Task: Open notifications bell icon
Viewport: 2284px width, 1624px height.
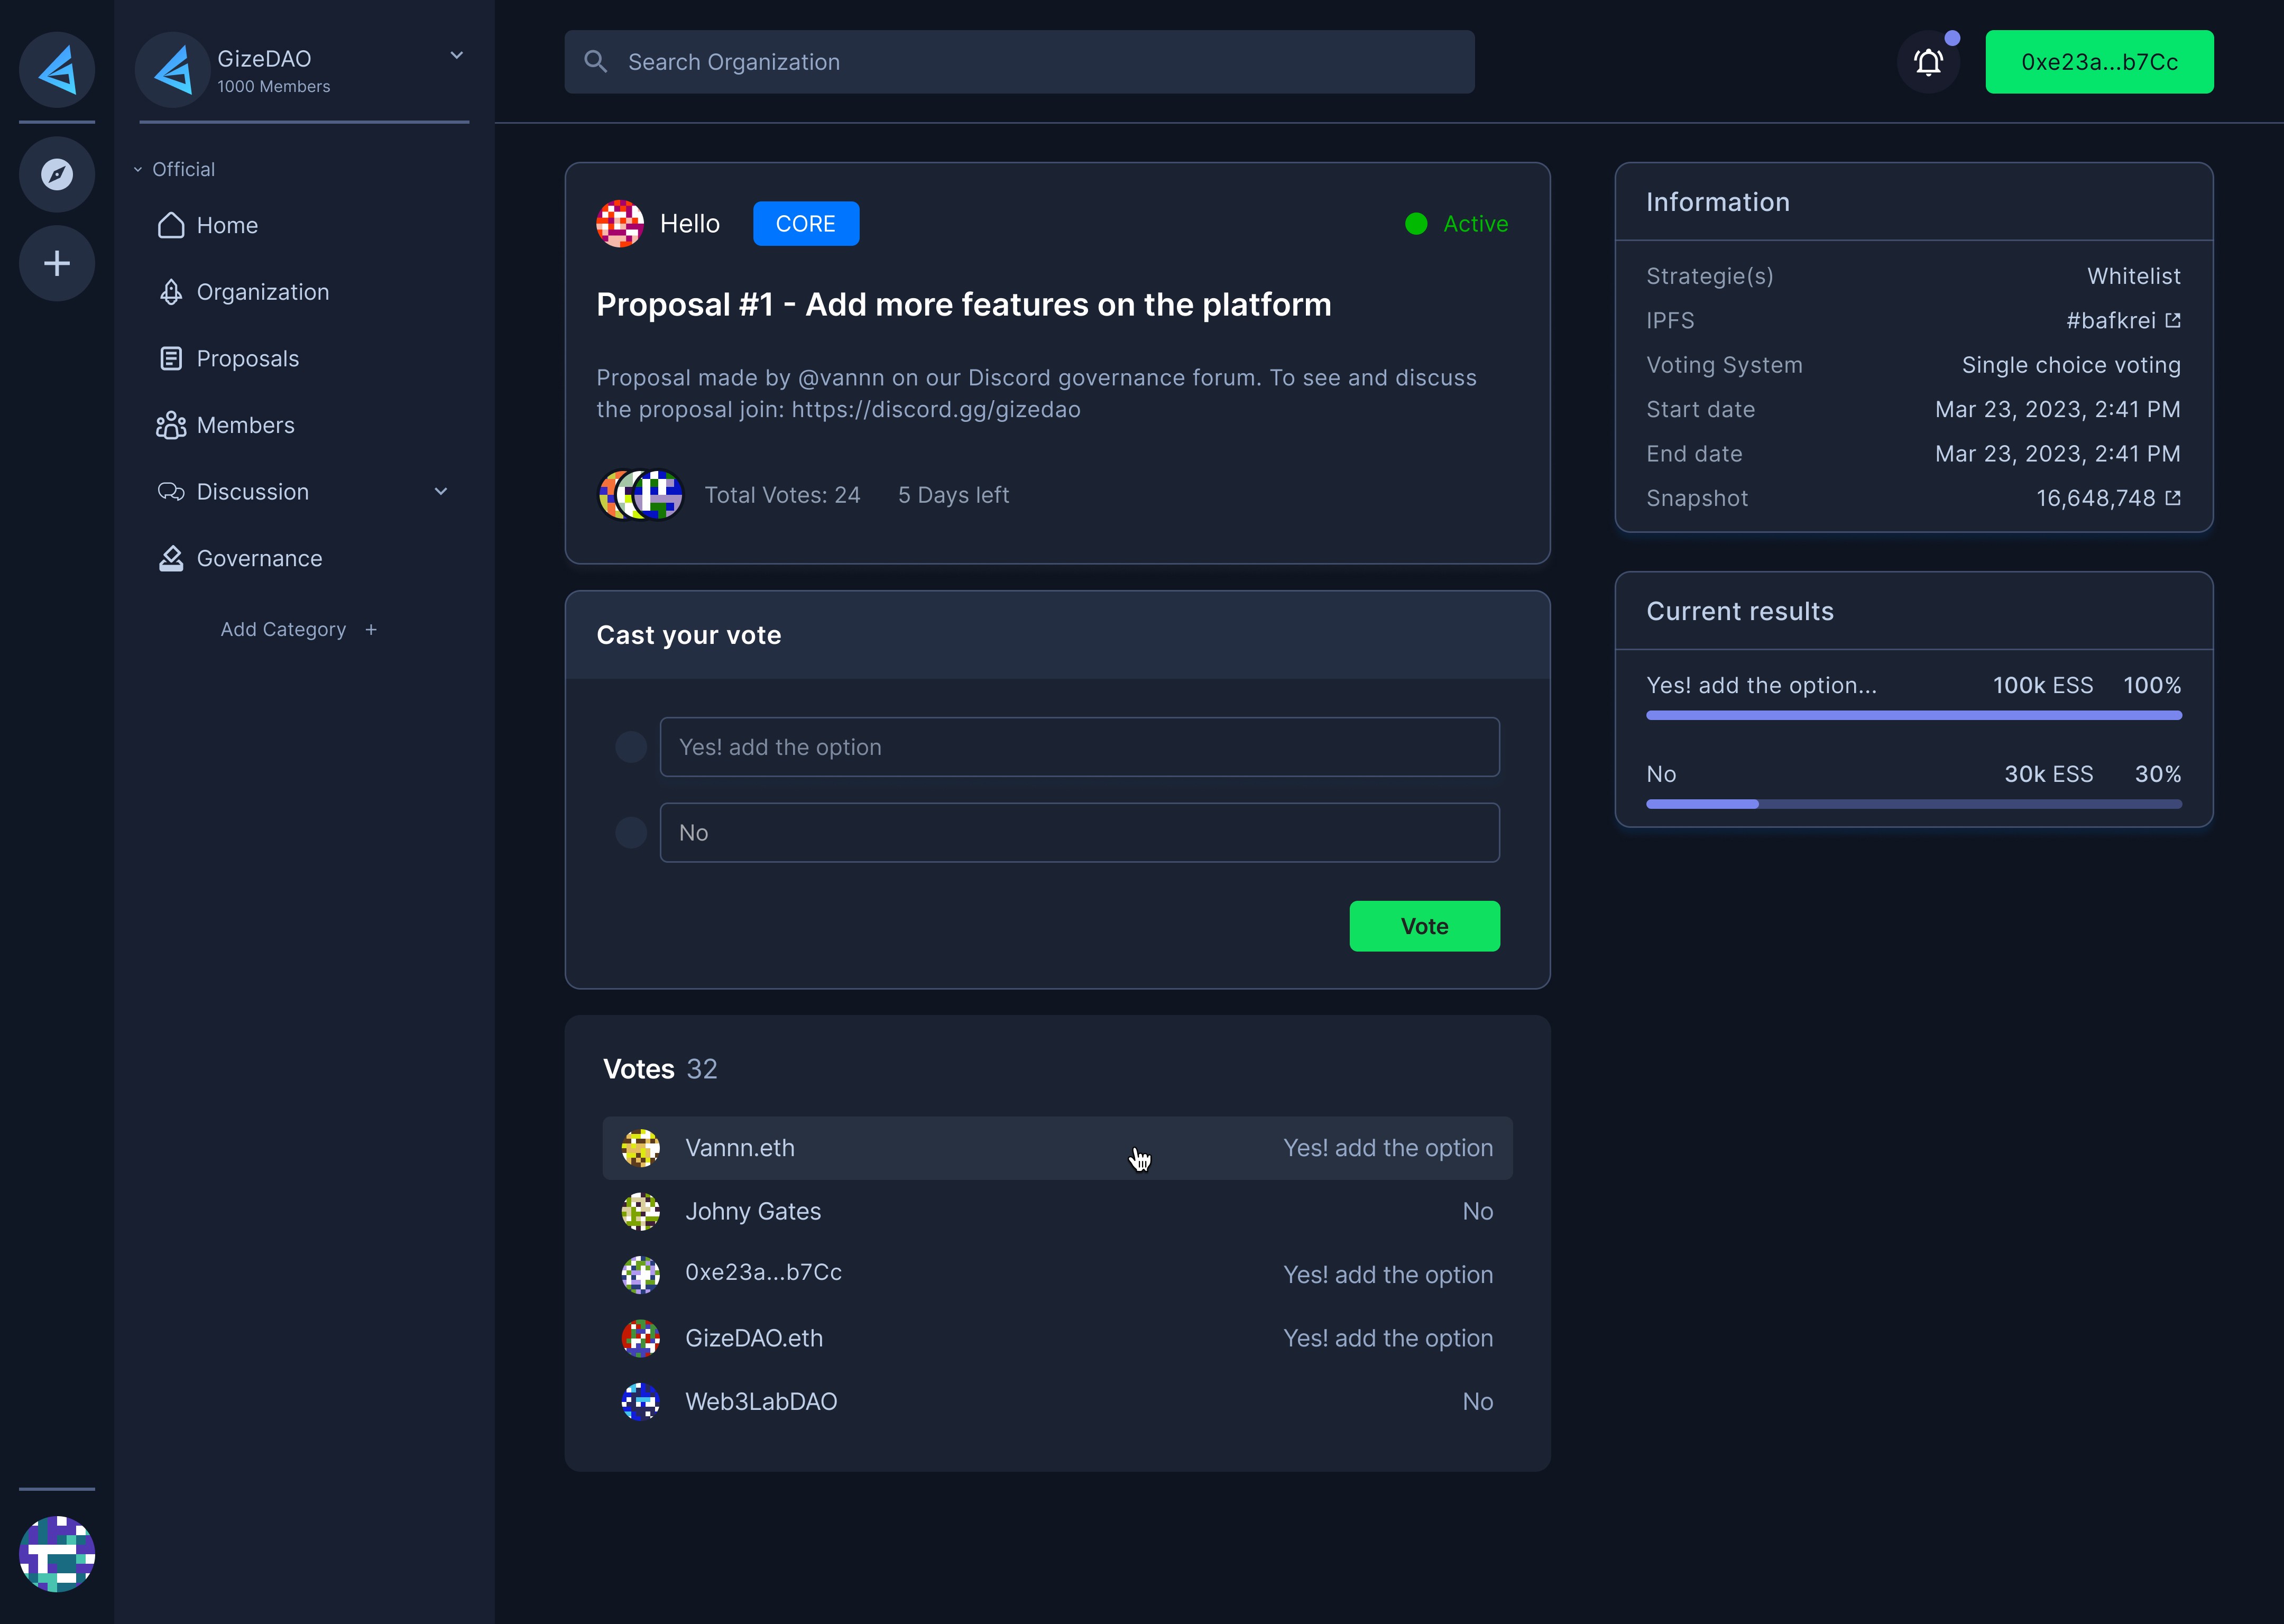Action: [x=1928, y=62]
